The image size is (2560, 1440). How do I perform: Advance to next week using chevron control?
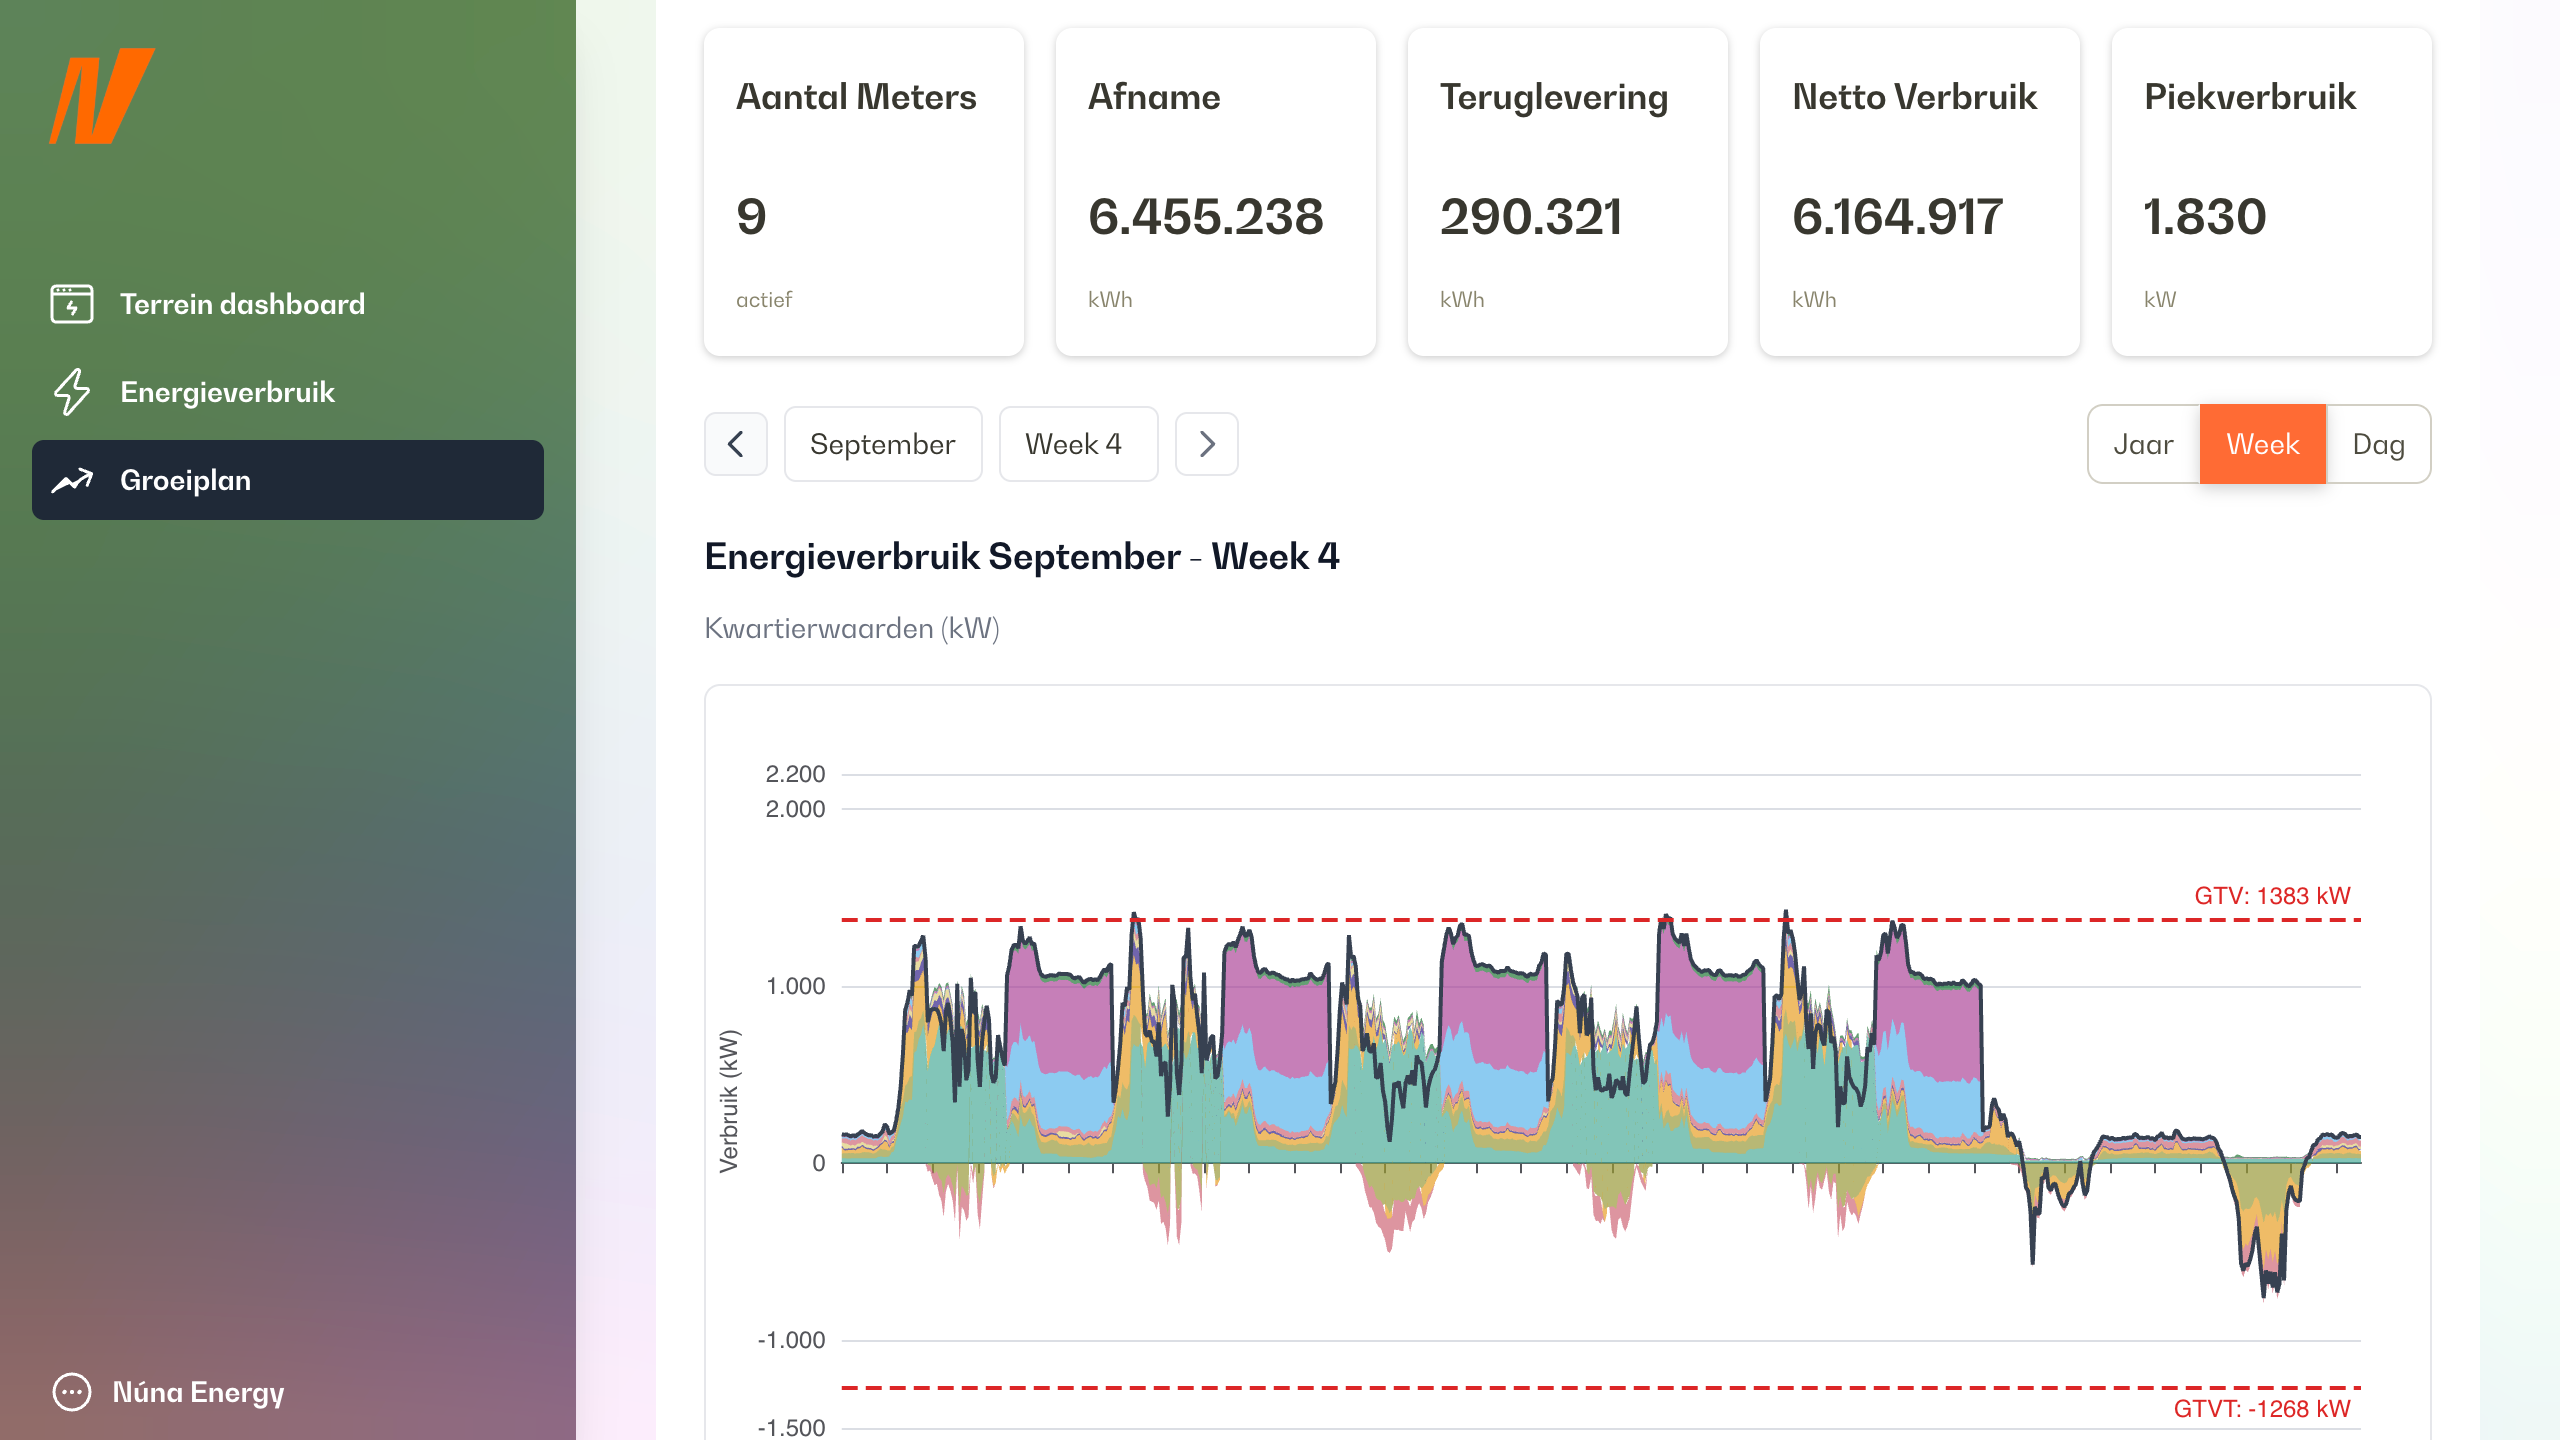pyautogui.click(x=1206, y=443)
